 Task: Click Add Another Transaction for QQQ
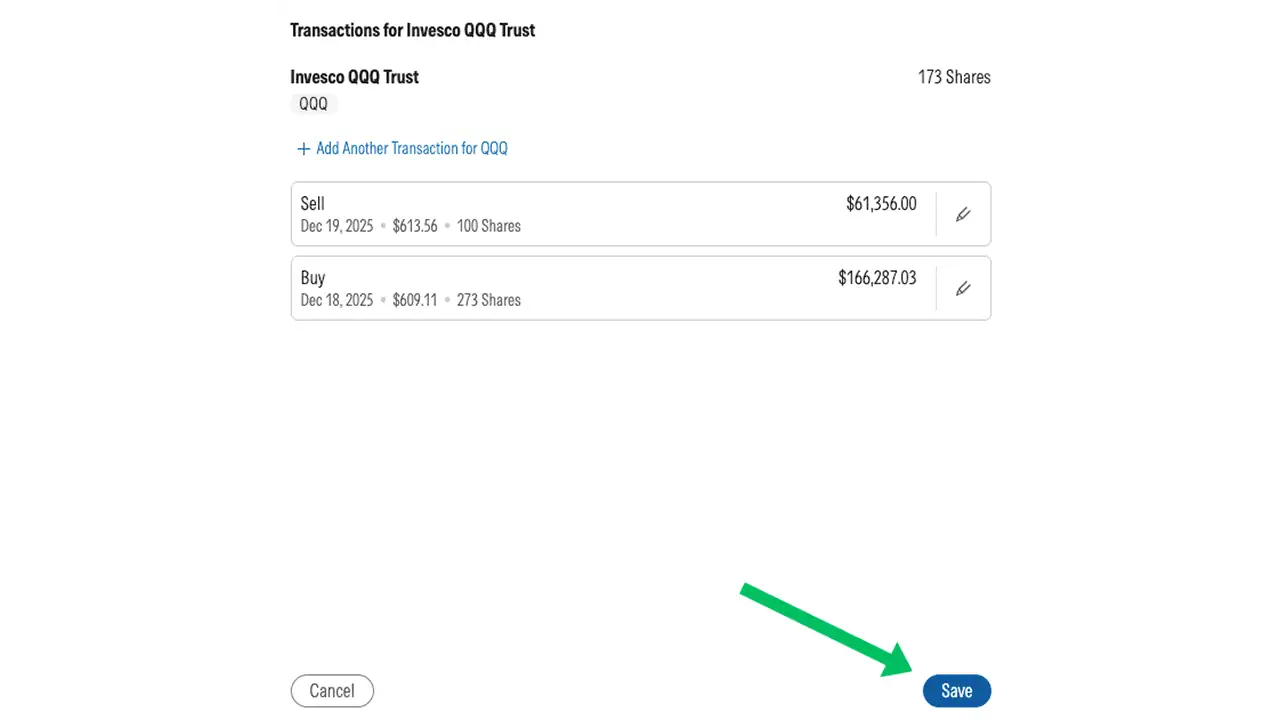click(412, 148)
